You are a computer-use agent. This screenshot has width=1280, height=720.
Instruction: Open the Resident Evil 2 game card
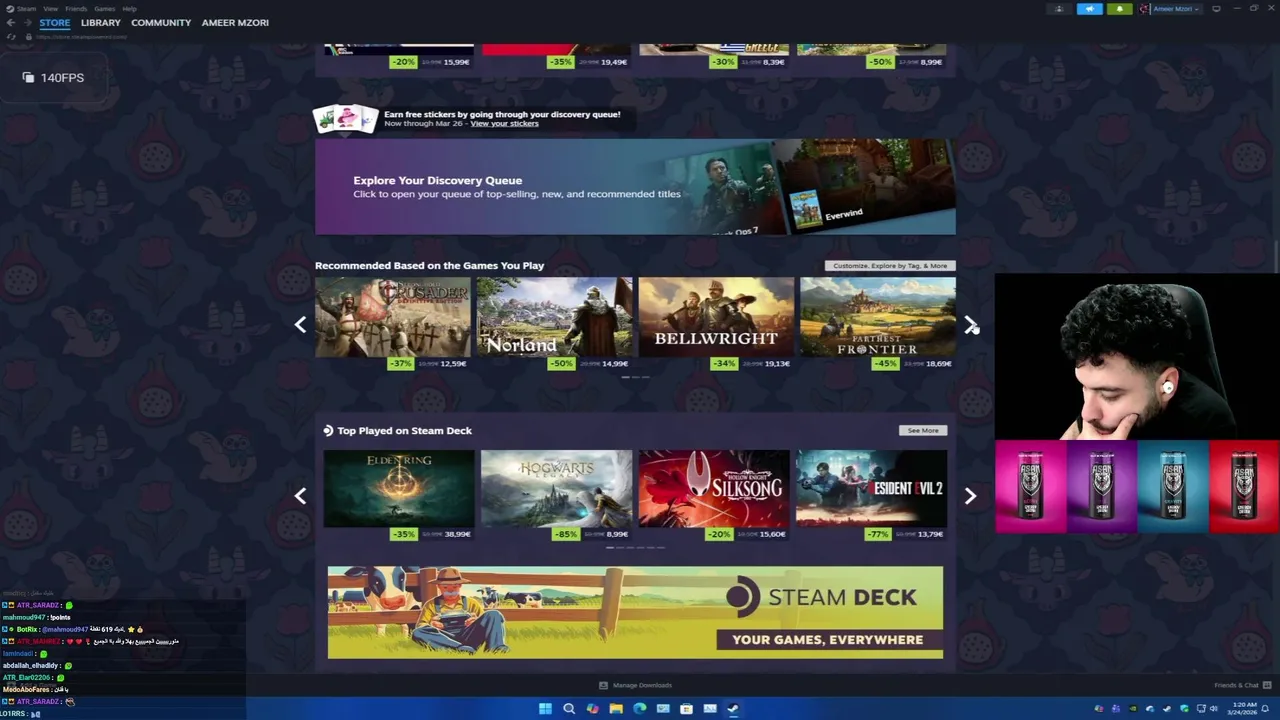[871, 488]
